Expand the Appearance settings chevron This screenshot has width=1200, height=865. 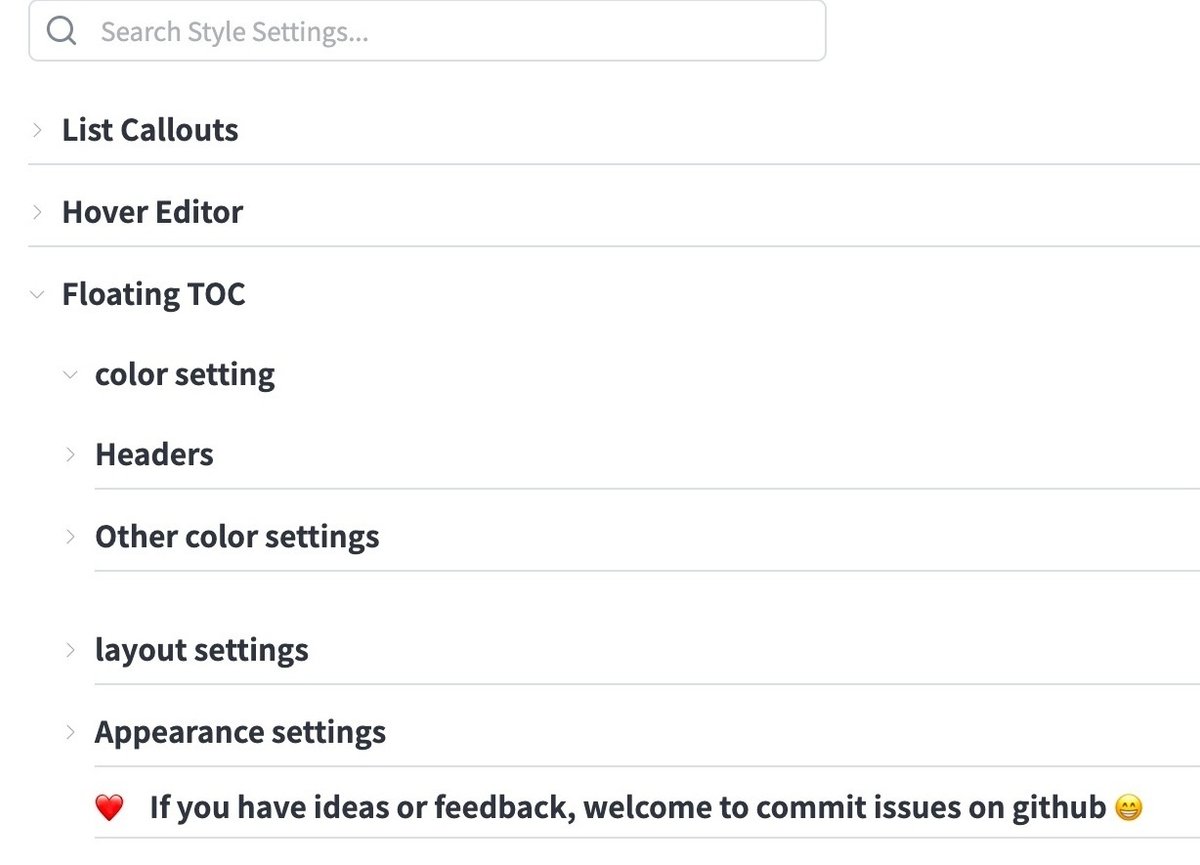click(x=70, y=732)
